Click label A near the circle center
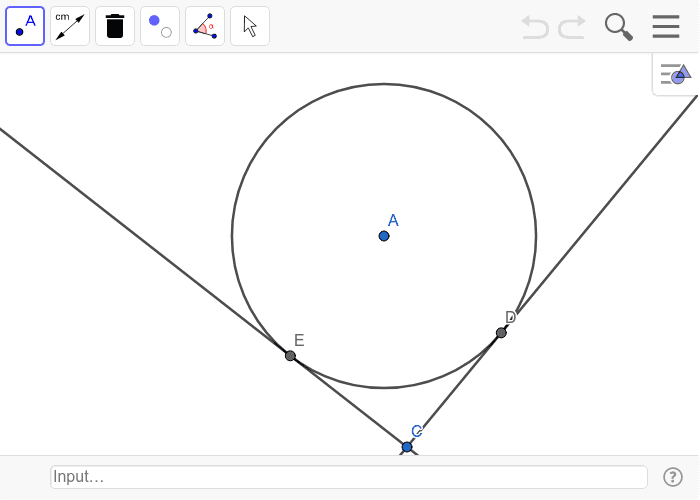 tap(393, 220)
